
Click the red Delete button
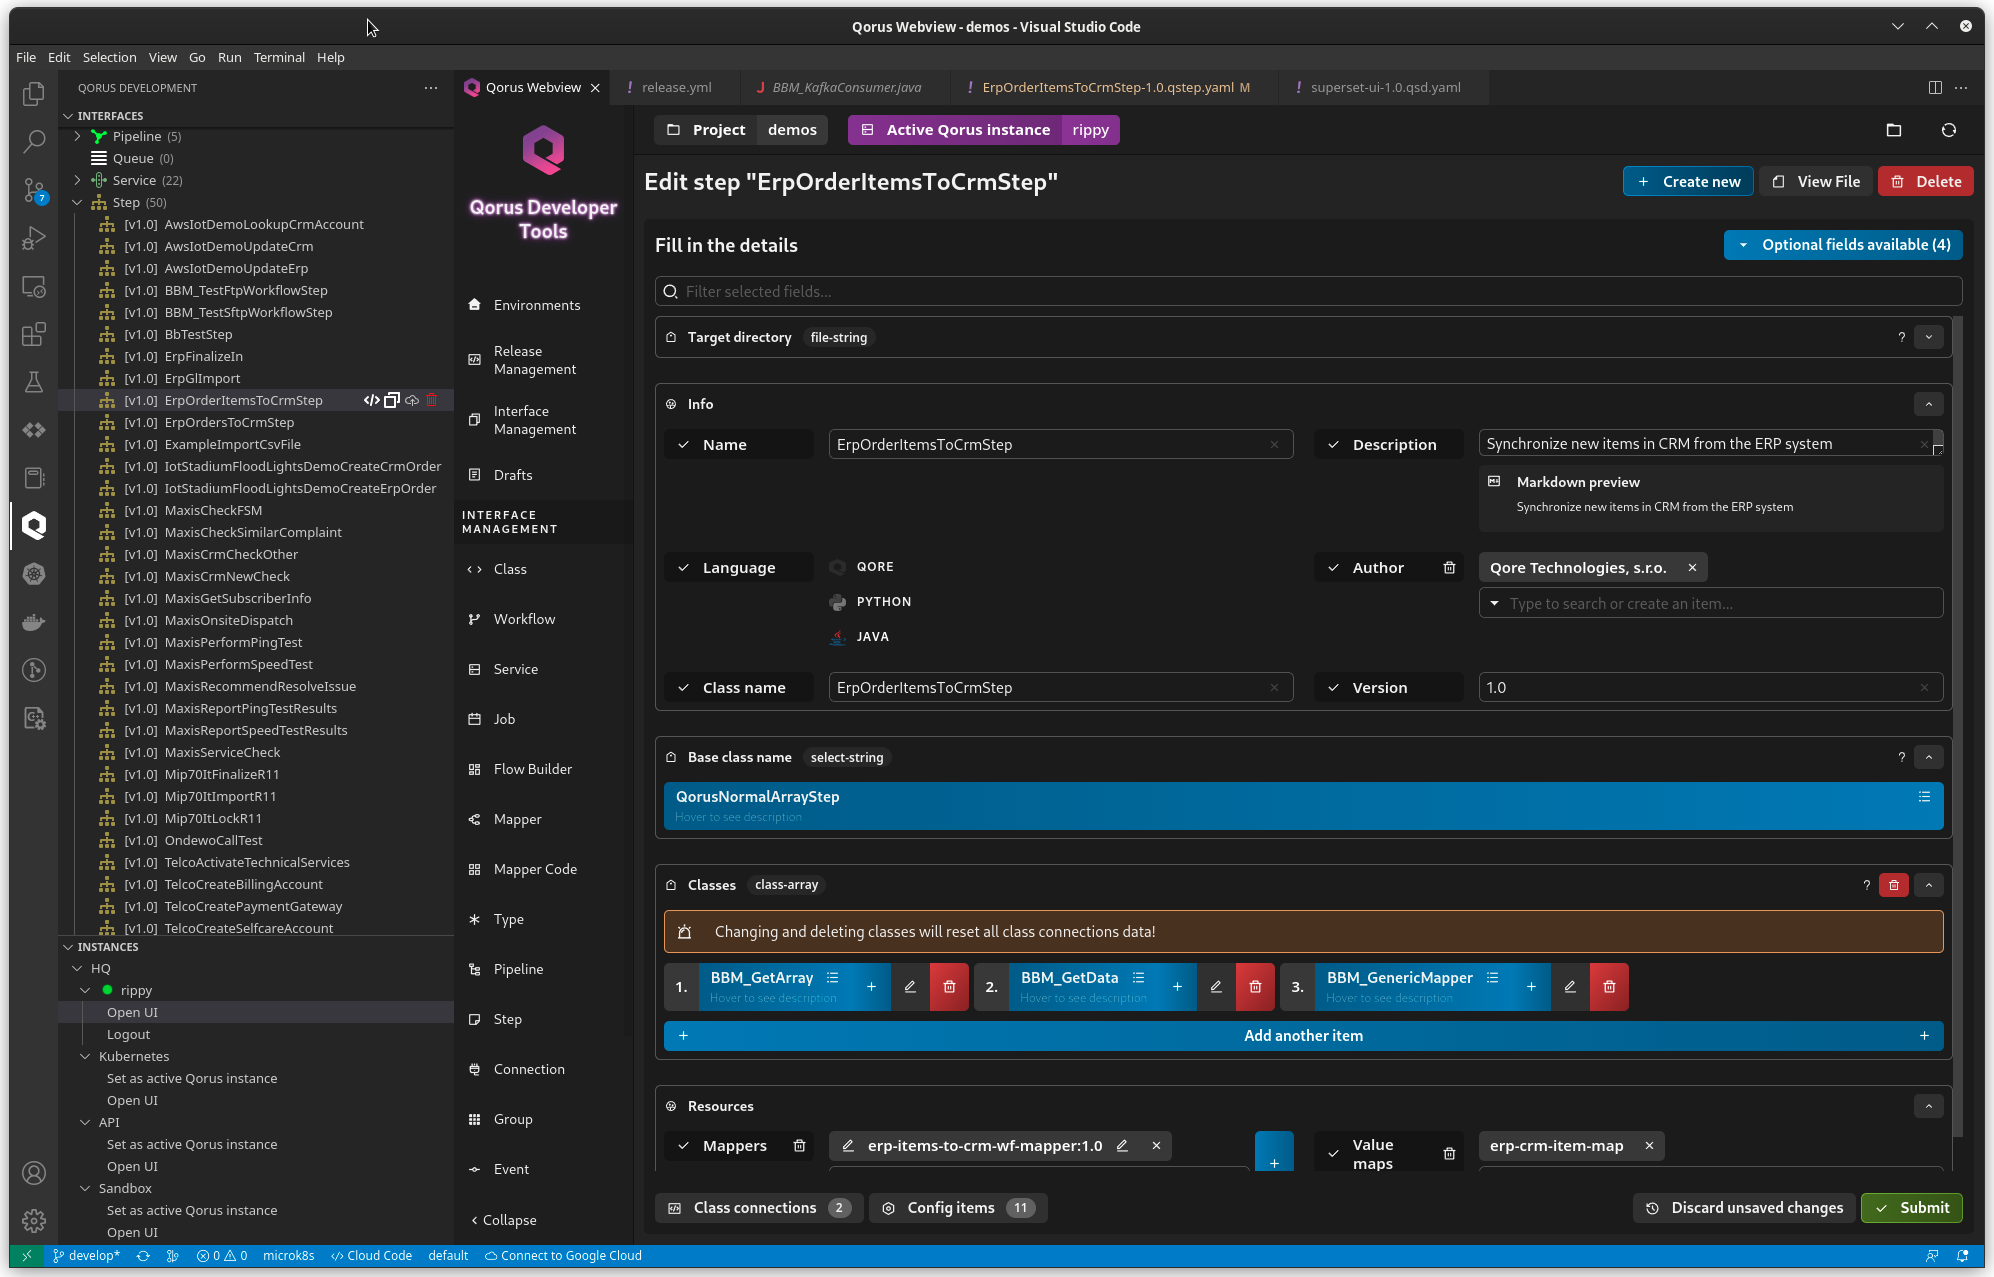click(x=1926, y=182)
